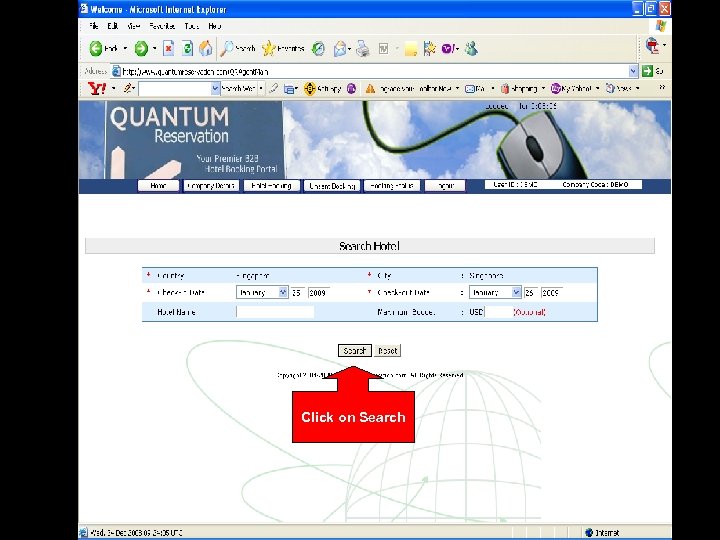Open the Yahoo search box dropdown

(x=215, y=89)
